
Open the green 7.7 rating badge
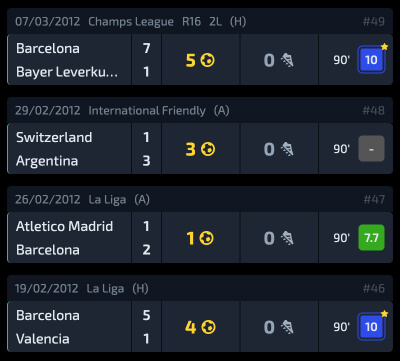(371, 238)
